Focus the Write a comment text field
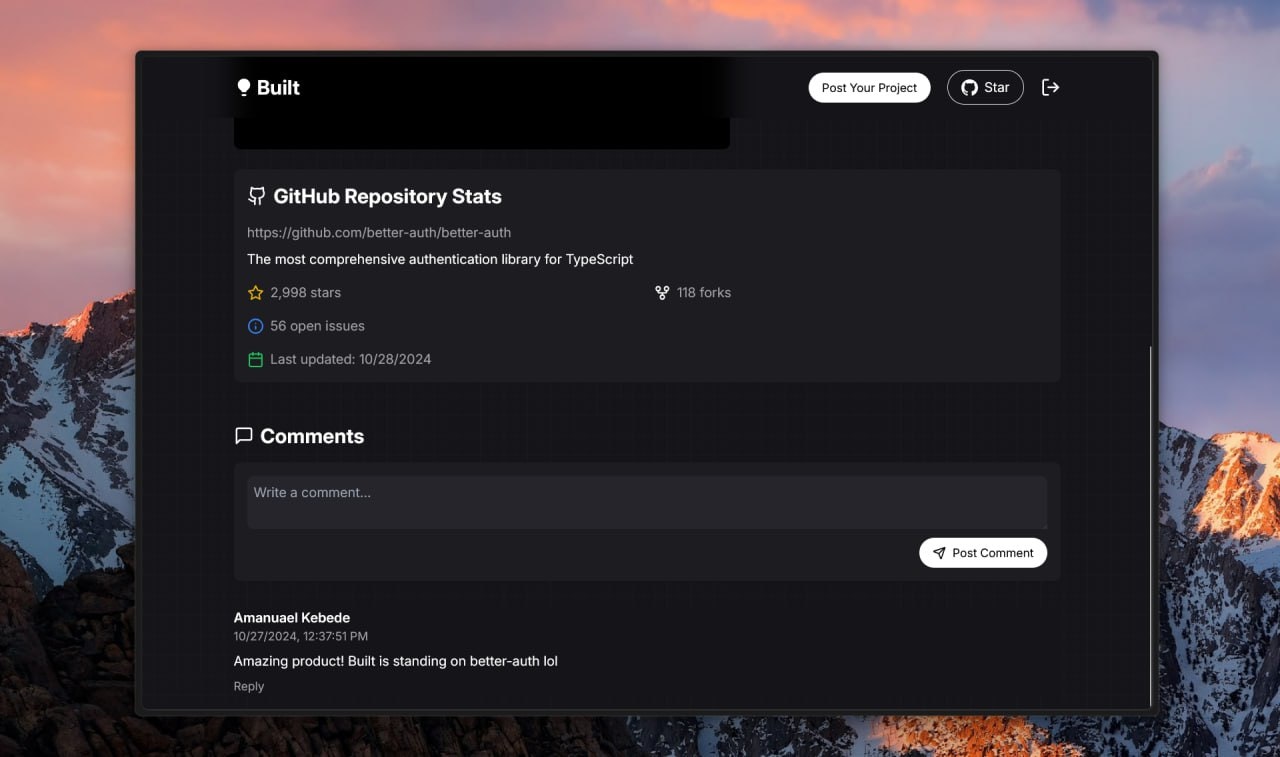 click(647, 502)
